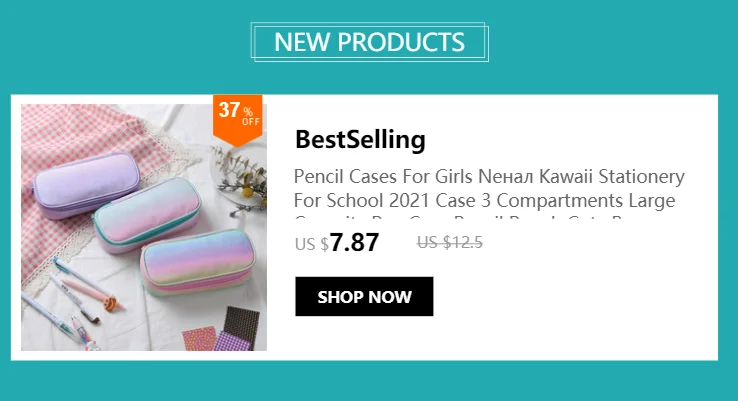Screen dimensions: 738x401
Task: Click the 37% OFF orange discount badge
Action: pyautogui.click(x=238, y=120)
